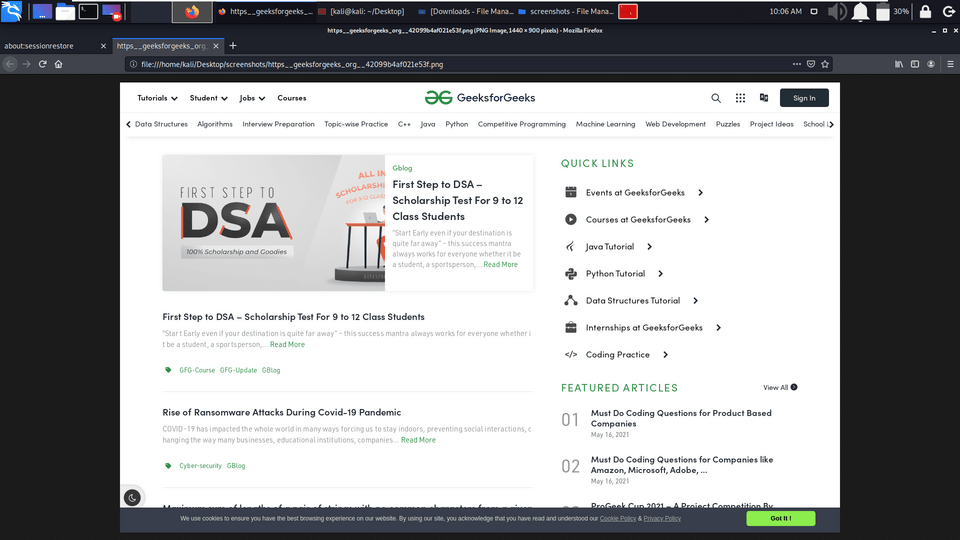The image size is (960, 540).
Task: Expand the Jobs dropdown
Action: pos(252,98)
